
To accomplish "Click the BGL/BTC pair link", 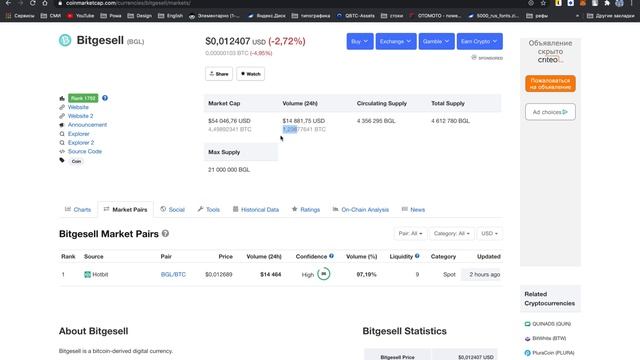I will pyautogui.click(x=173, y=274).
